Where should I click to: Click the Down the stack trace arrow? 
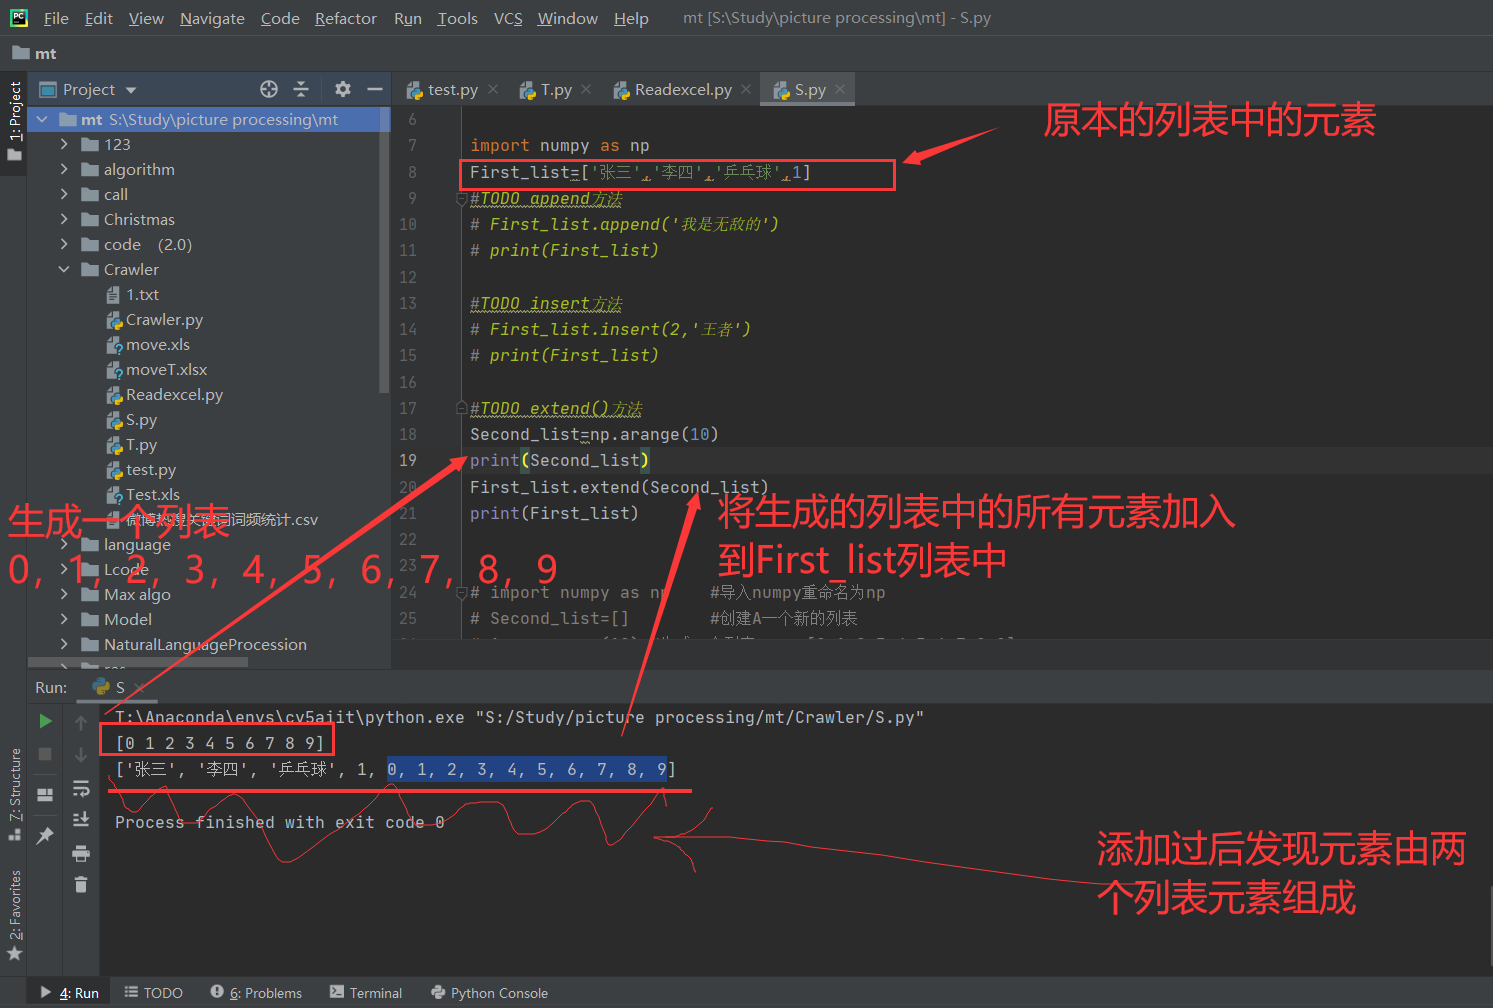81,755
